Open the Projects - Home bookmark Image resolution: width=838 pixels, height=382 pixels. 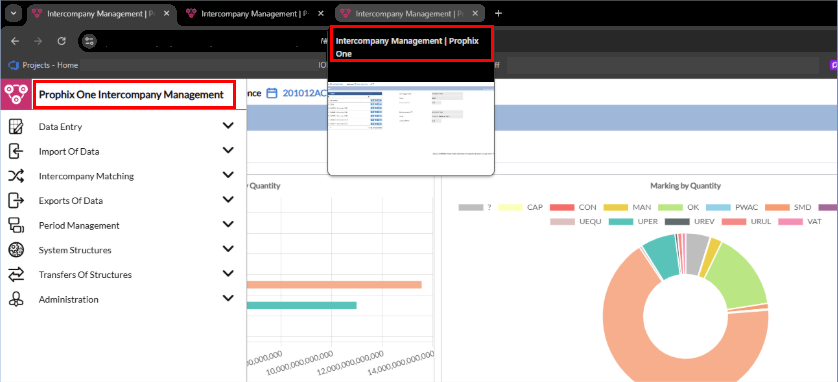pyautogui.click(x=44, y=65)
